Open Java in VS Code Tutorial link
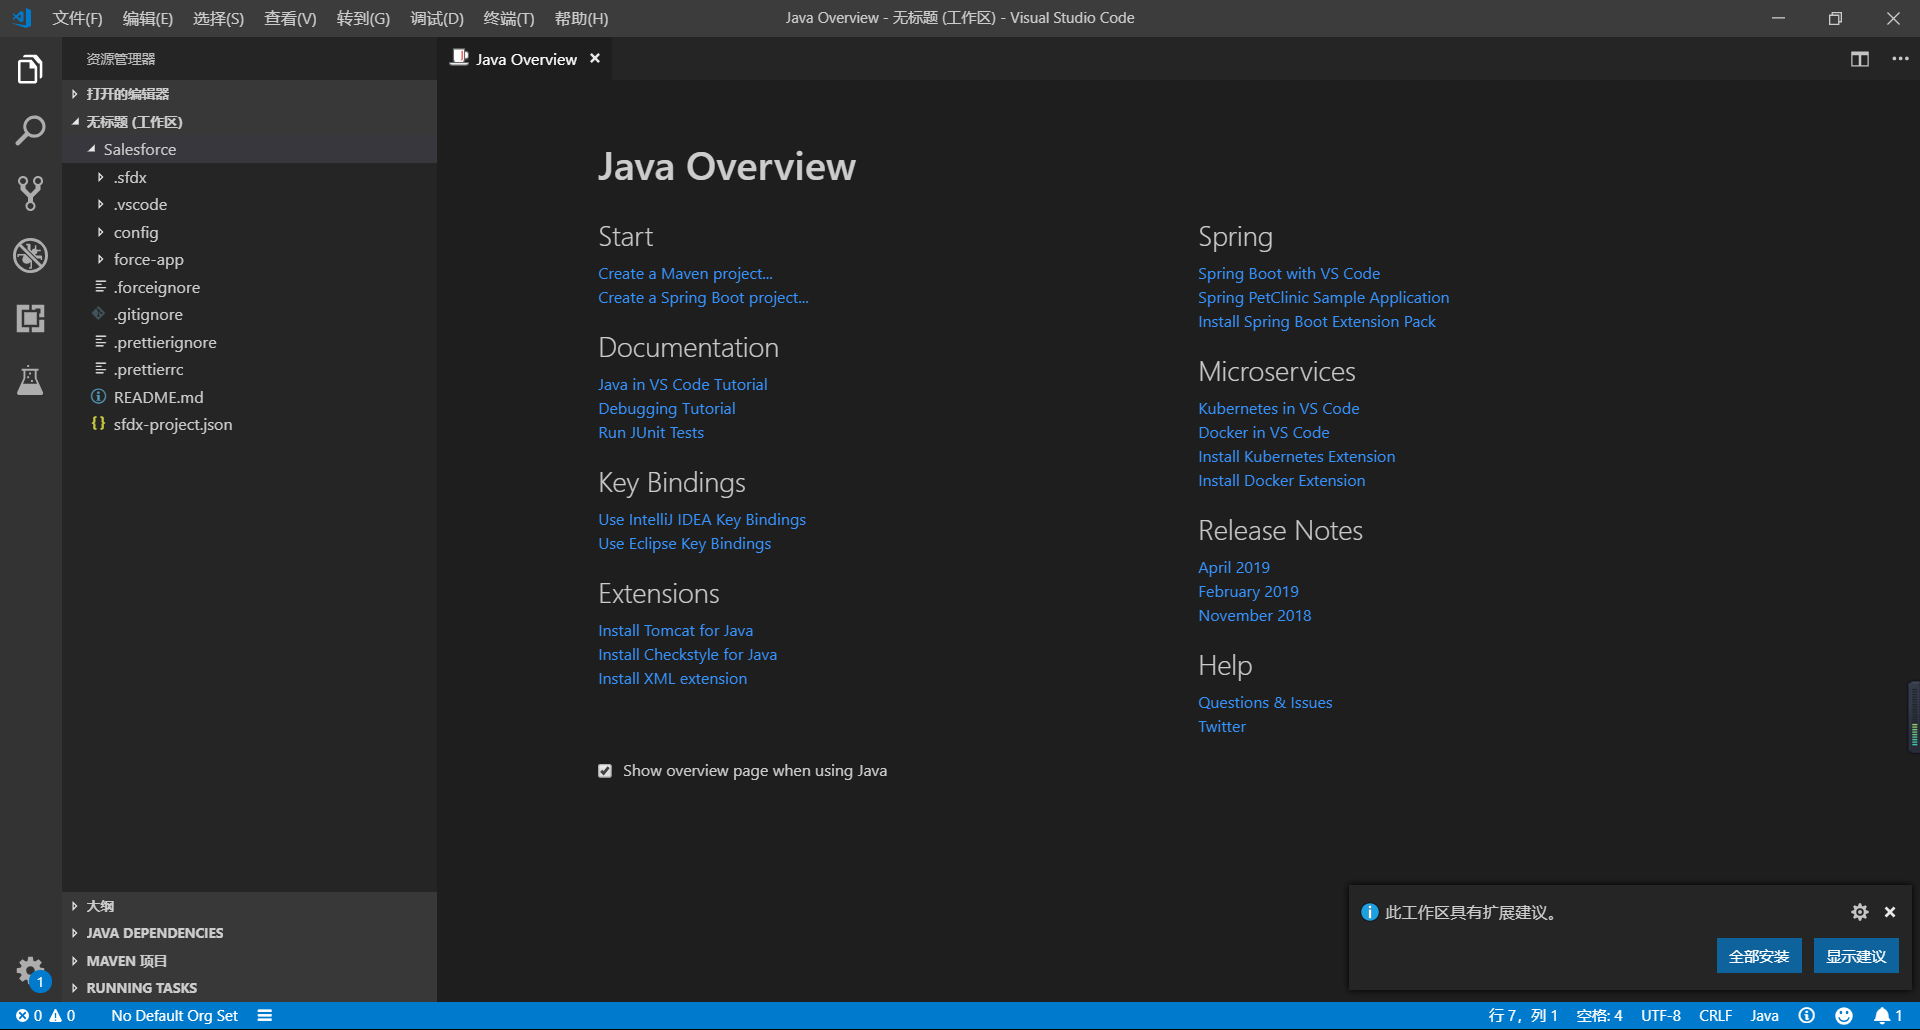 [683, 385]
